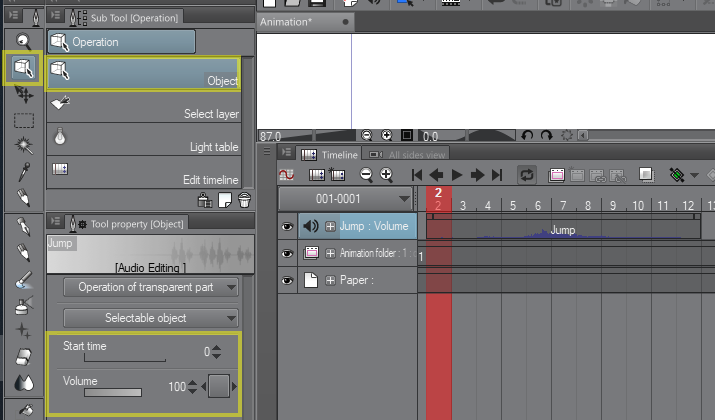Click the new timeline icon

click(x=337, y=175)
